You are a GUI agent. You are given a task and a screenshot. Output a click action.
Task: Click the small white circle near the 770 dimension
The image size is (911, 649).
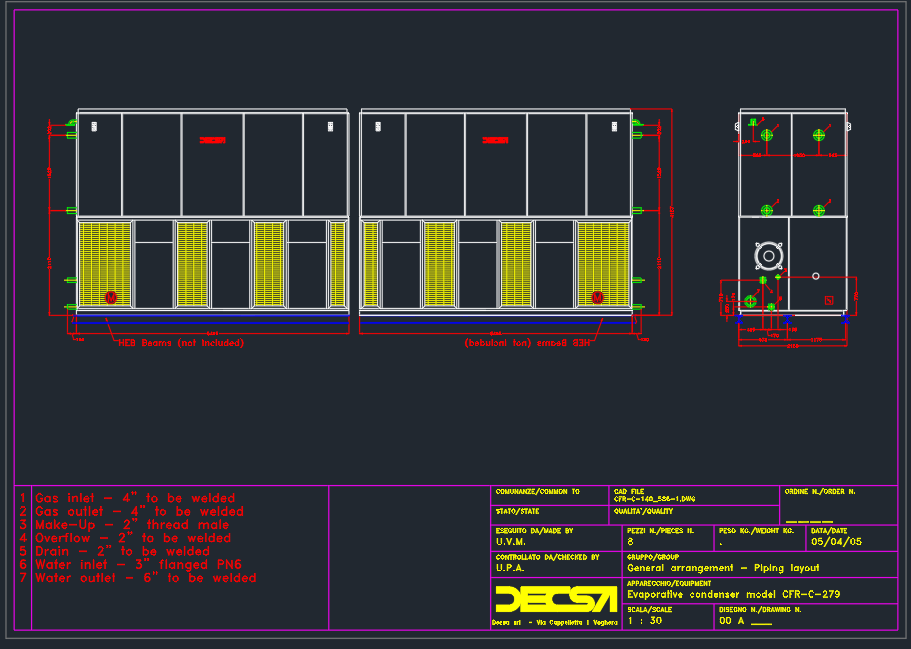[816, 276]
